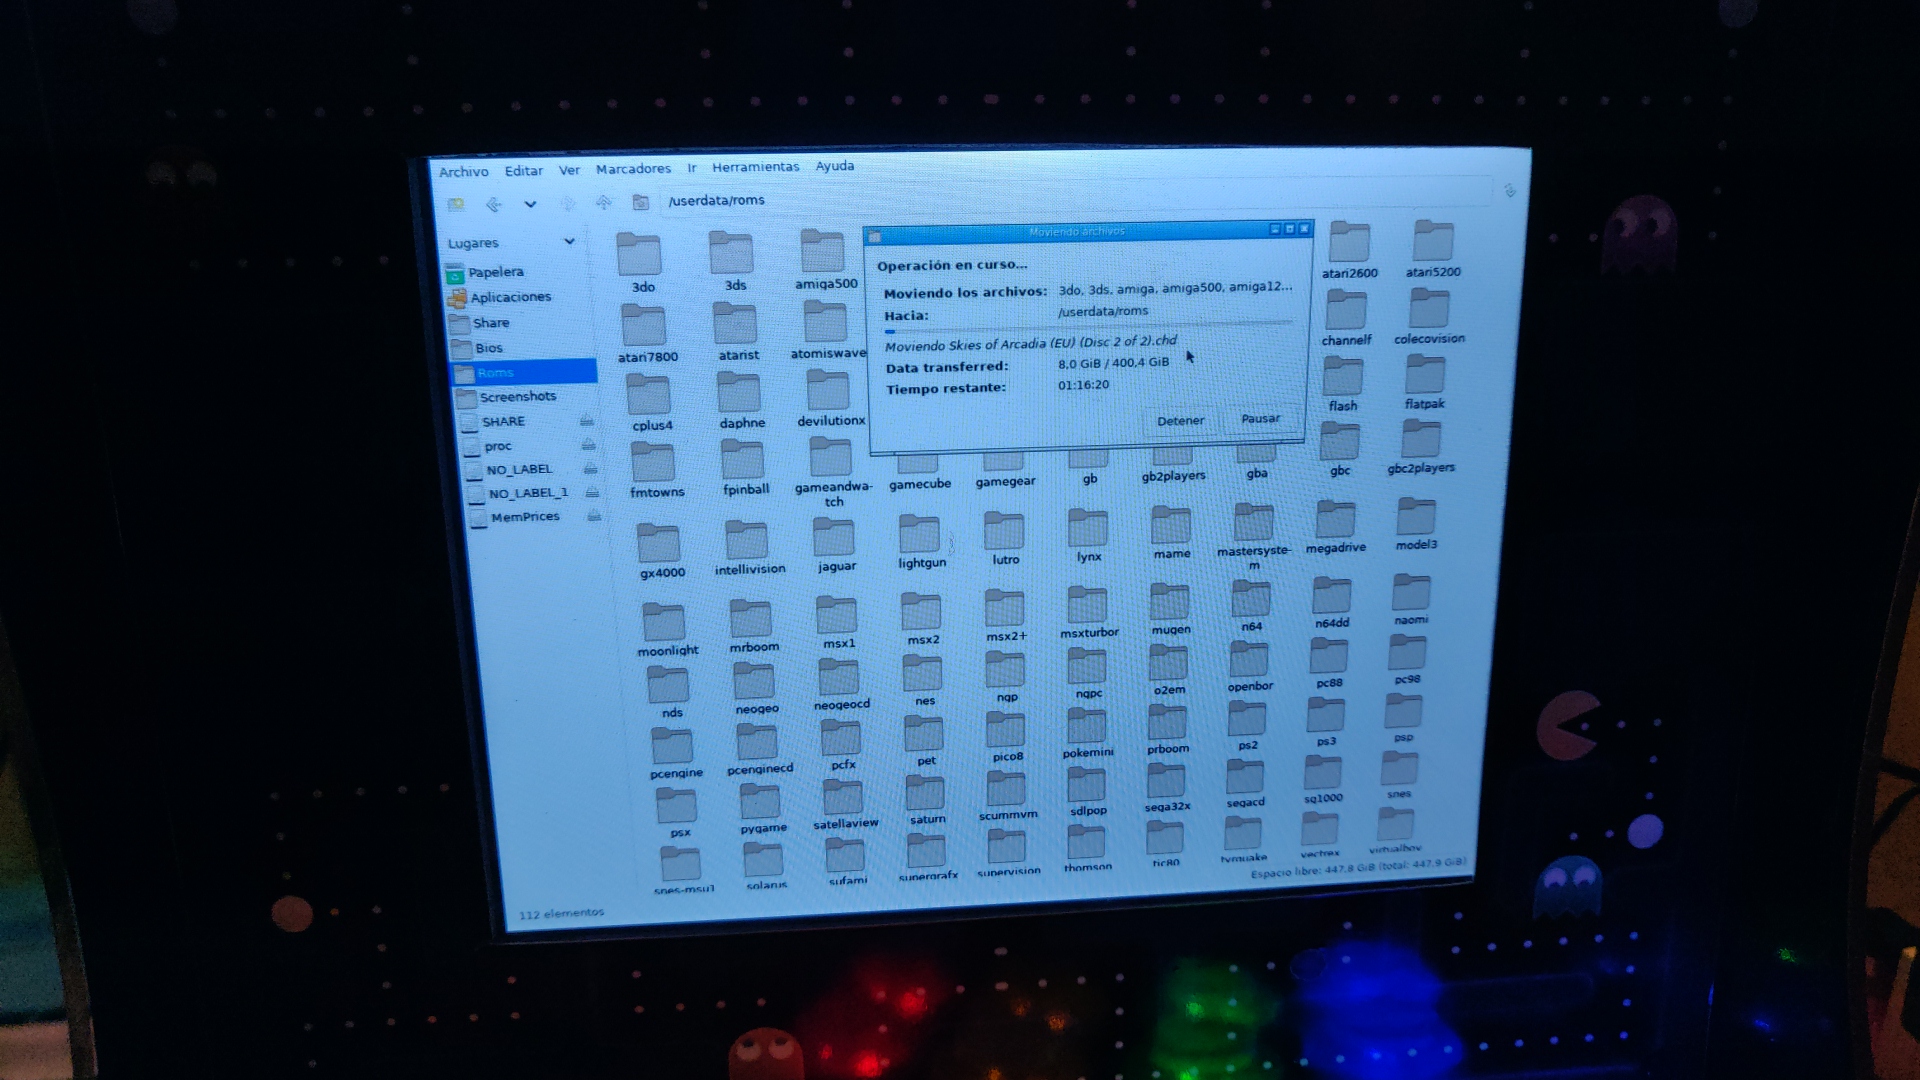Eject the NO_LABEL_1 volume
Screen dimensions: 1920x1080
pyautogui.click(x=593, y=491)
